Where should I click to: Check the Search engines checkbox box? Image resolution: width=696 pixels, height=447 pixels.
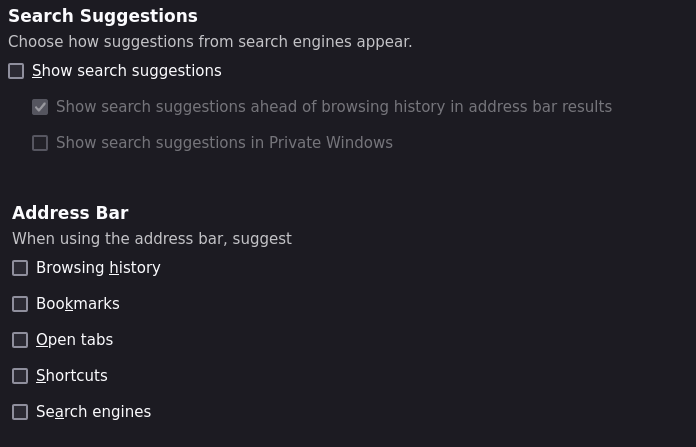coord(20,412)
